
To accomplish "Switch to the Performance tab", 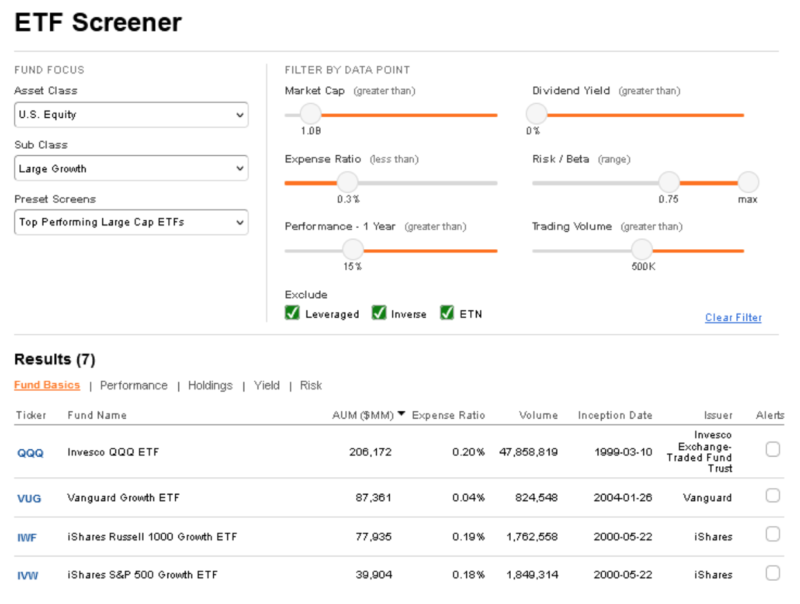I will tap(134, 386).
